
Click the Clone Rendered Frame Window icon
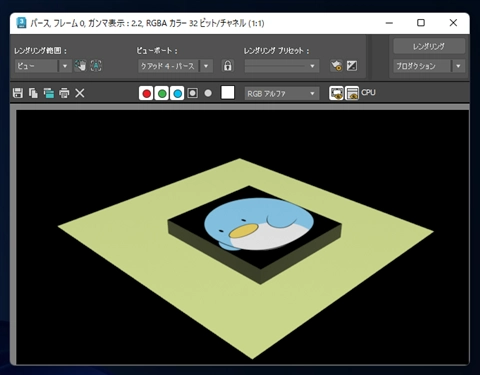point(49,93)
